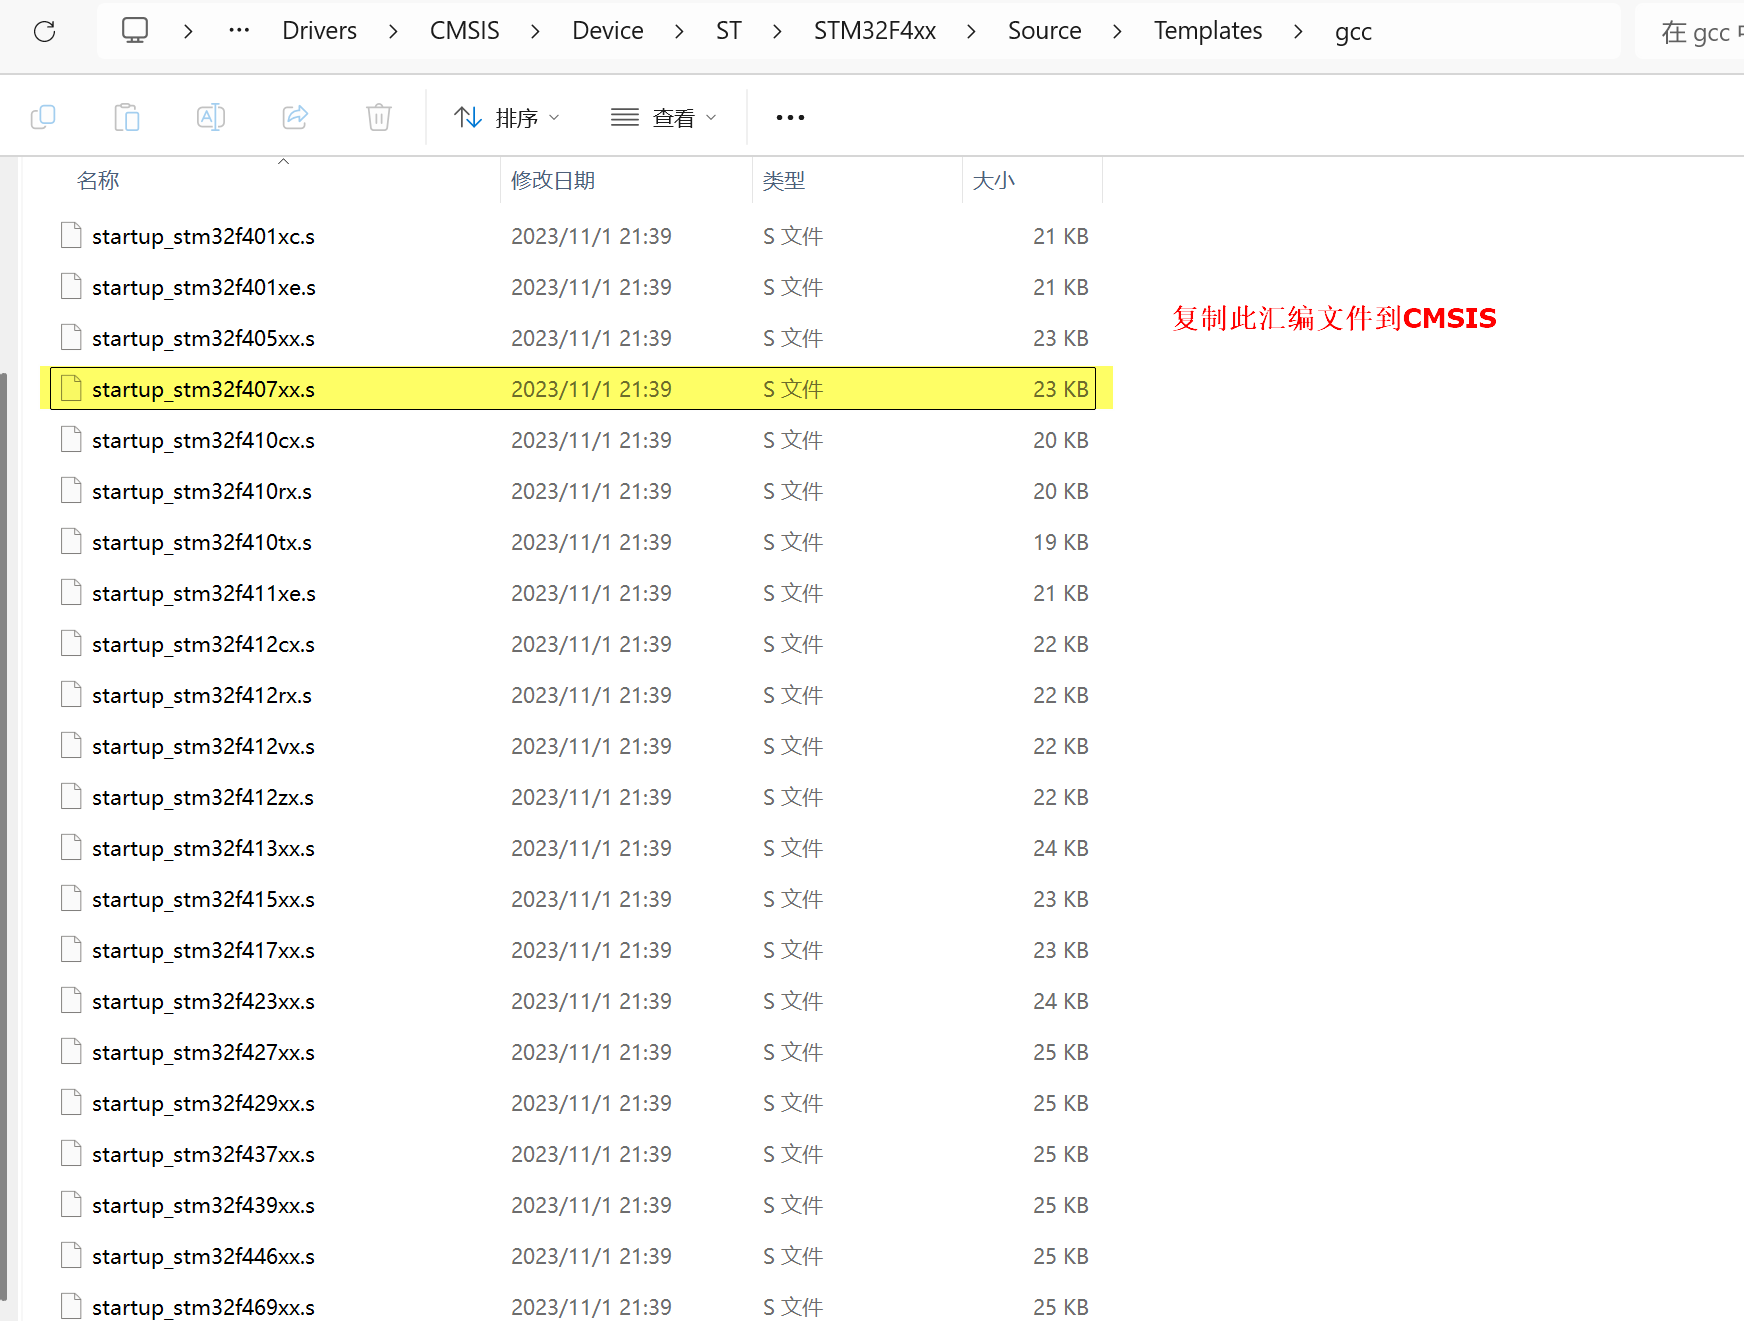Expand chevron after ST breadcrumb
Viewport: 1744px width, 1321px height.
point(778,31)
